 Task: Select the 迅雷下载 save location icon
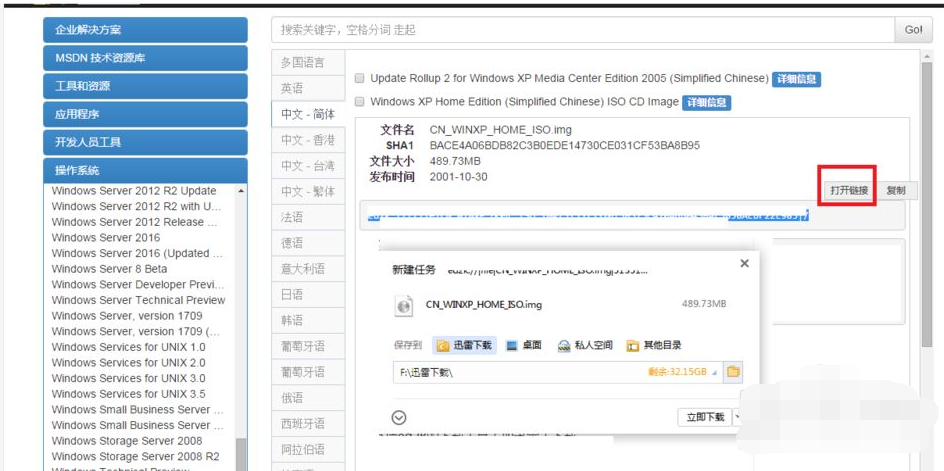point(442,346)
